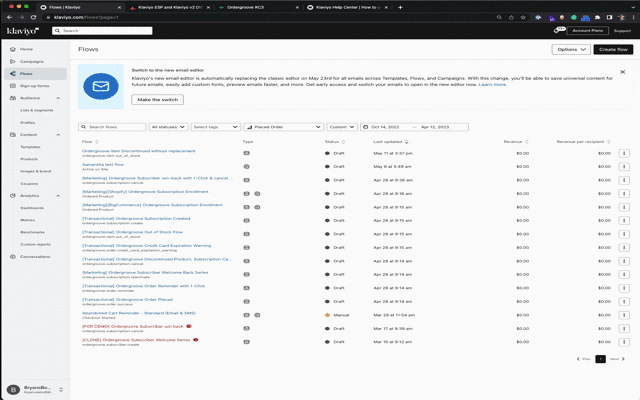Screen dimensions: 640x400
Task: Go to the Next page
Action: click(x=617, y=359)
